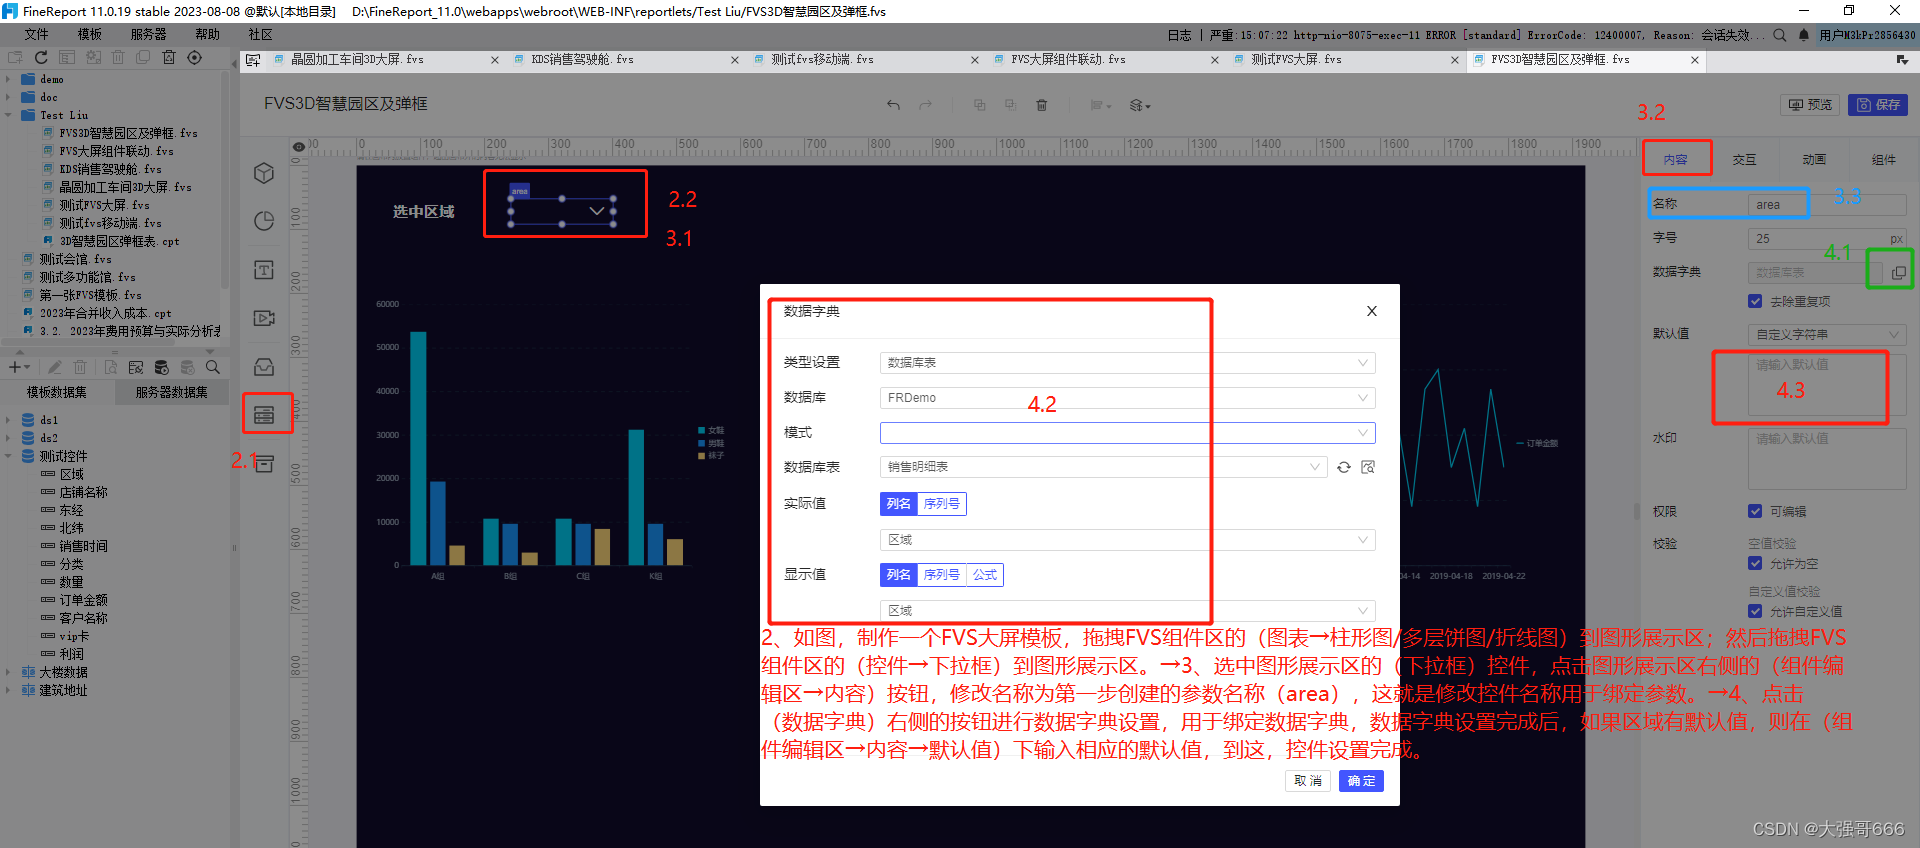This screenshot has width=1920, height=848.
Task: Switch to the 交互 tab in the properties panel
Action: pos(1744,160)
